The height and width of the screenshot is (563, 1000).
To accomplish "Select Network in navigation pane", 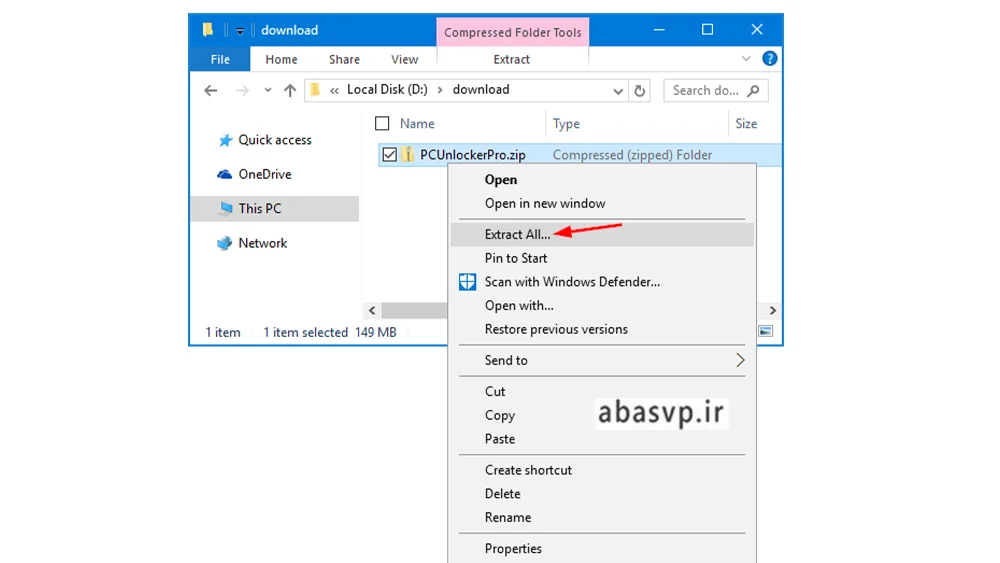I will click(263, 243).
